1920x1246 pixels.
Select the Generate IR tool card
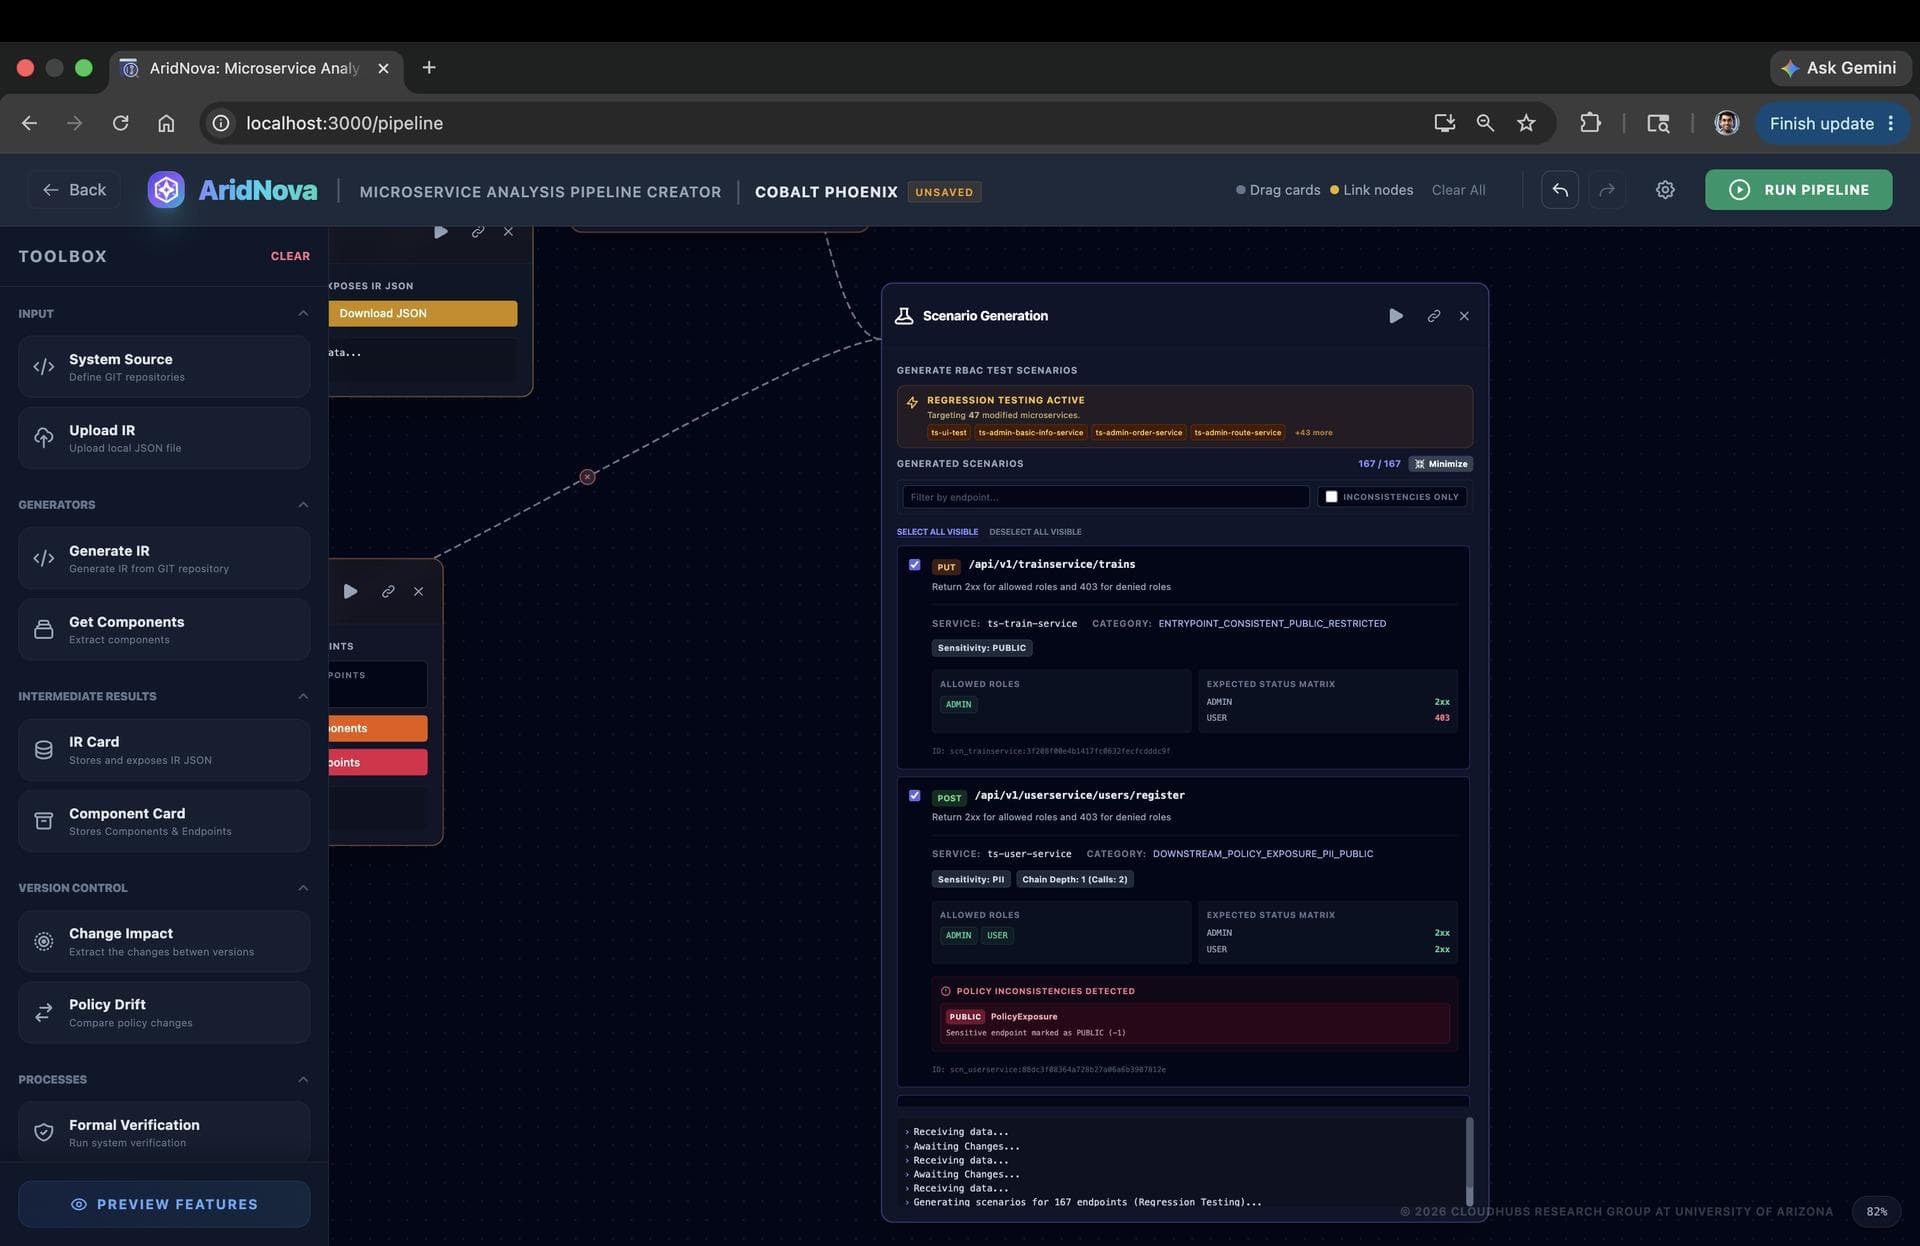coord(164,558)
